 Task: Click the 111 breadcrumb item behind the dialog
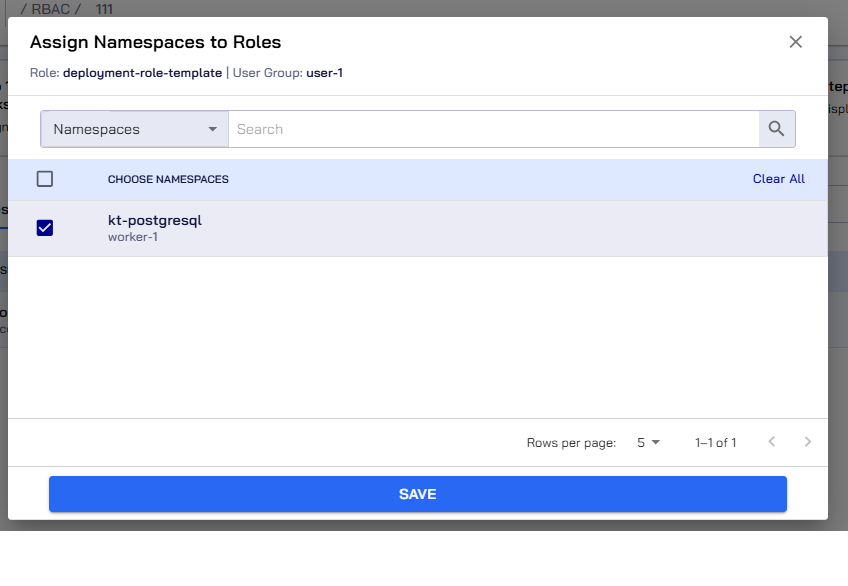(104, 9)
